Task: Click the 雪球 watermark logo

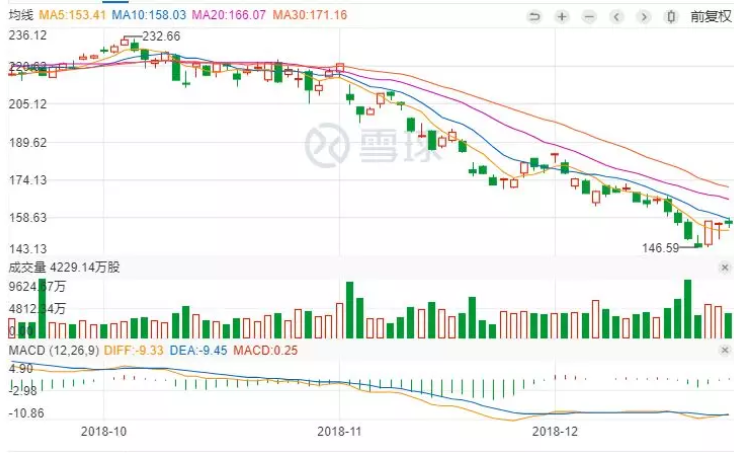Action: 361,145
